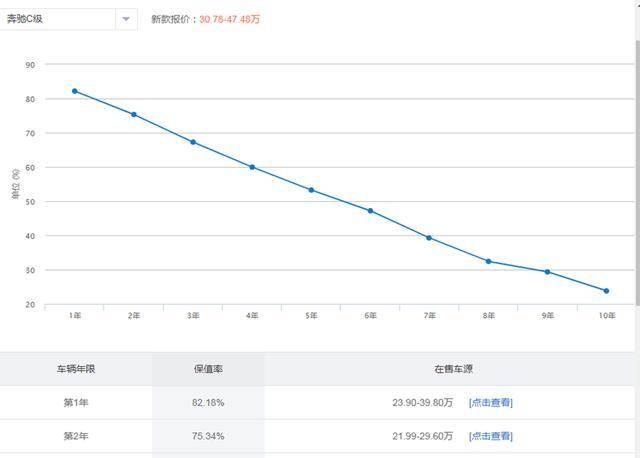This screenshot has width=640, height=458.
Task: Click the 1年 data point on the chart
Action: coord(75,91)
